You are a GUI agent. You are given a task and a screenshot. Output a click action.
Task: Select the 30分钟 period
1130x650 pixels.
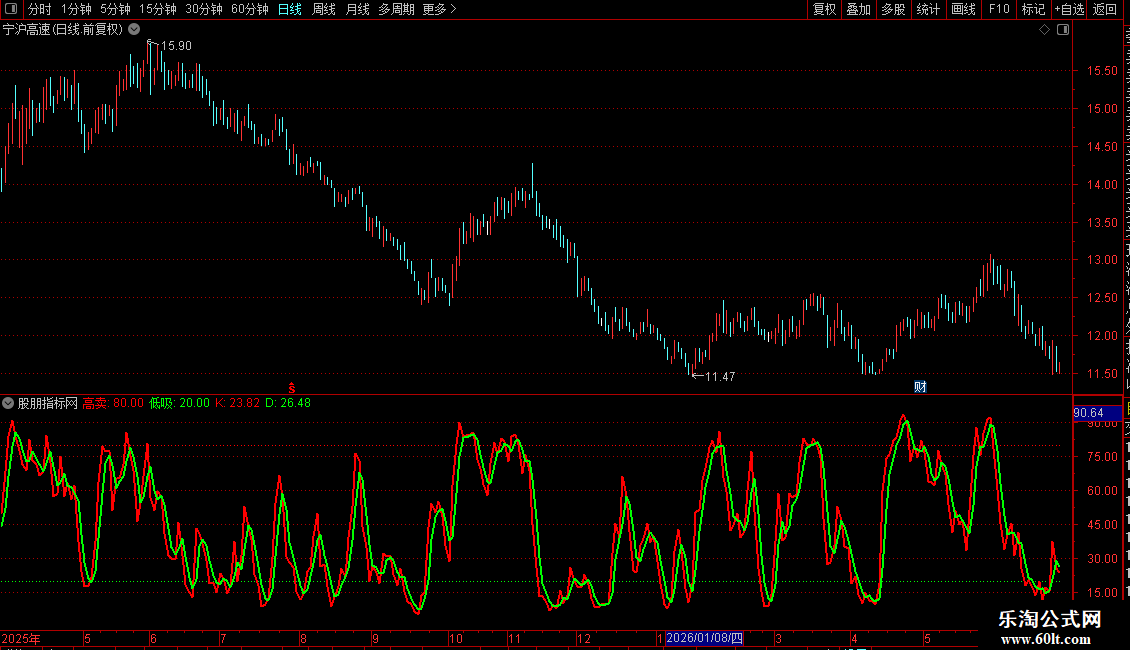pyautogui.click(x=203, y=9)
